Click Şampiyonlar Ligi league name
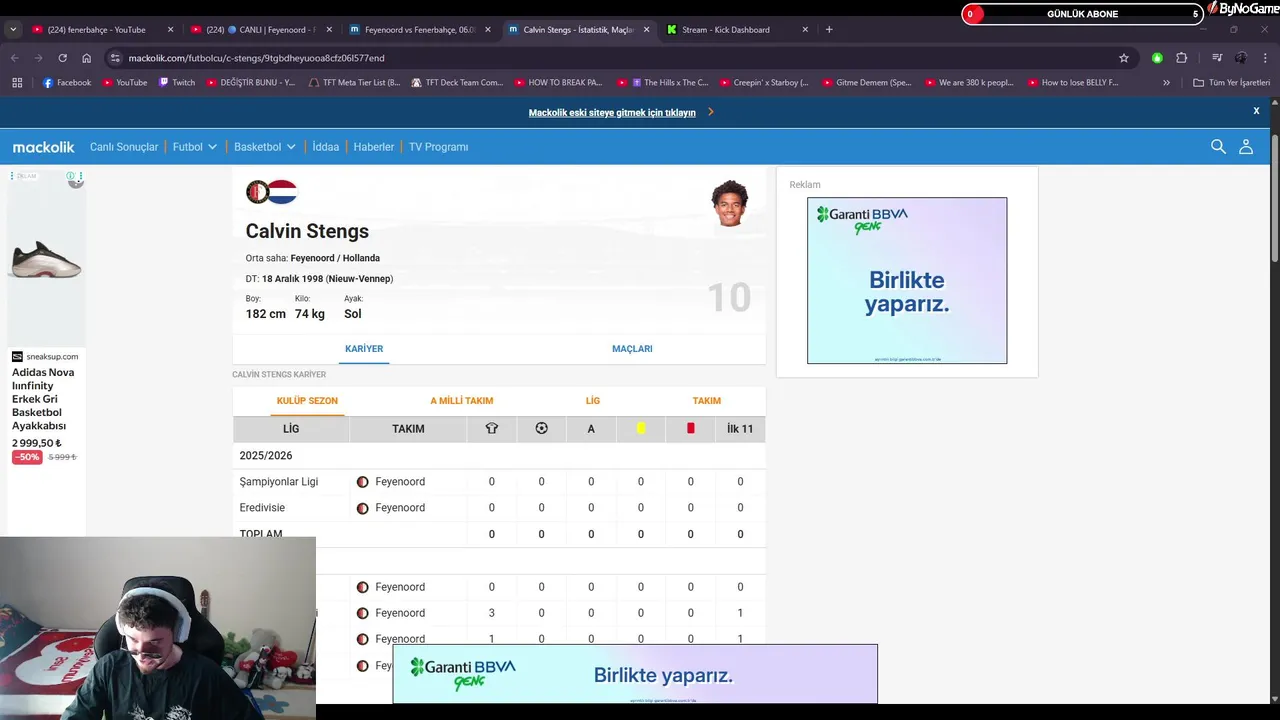The image size is (1280, 720). tap(279, 482)
